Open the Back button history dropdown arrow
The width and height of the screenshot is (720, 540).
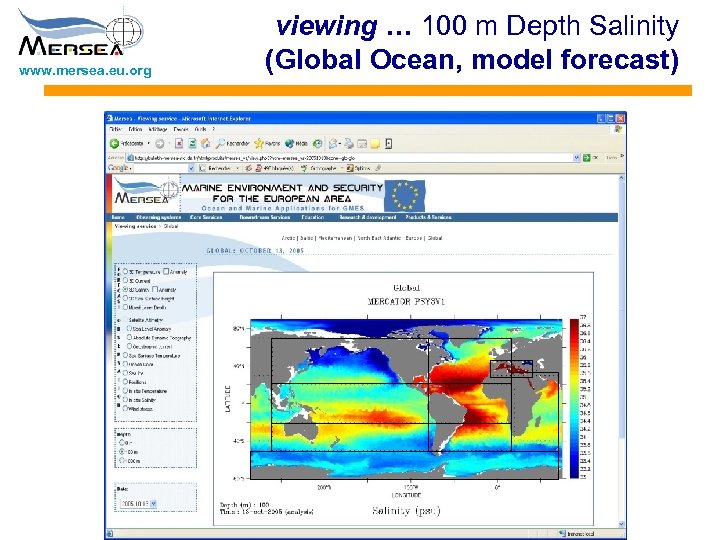[x=148, y=144]
